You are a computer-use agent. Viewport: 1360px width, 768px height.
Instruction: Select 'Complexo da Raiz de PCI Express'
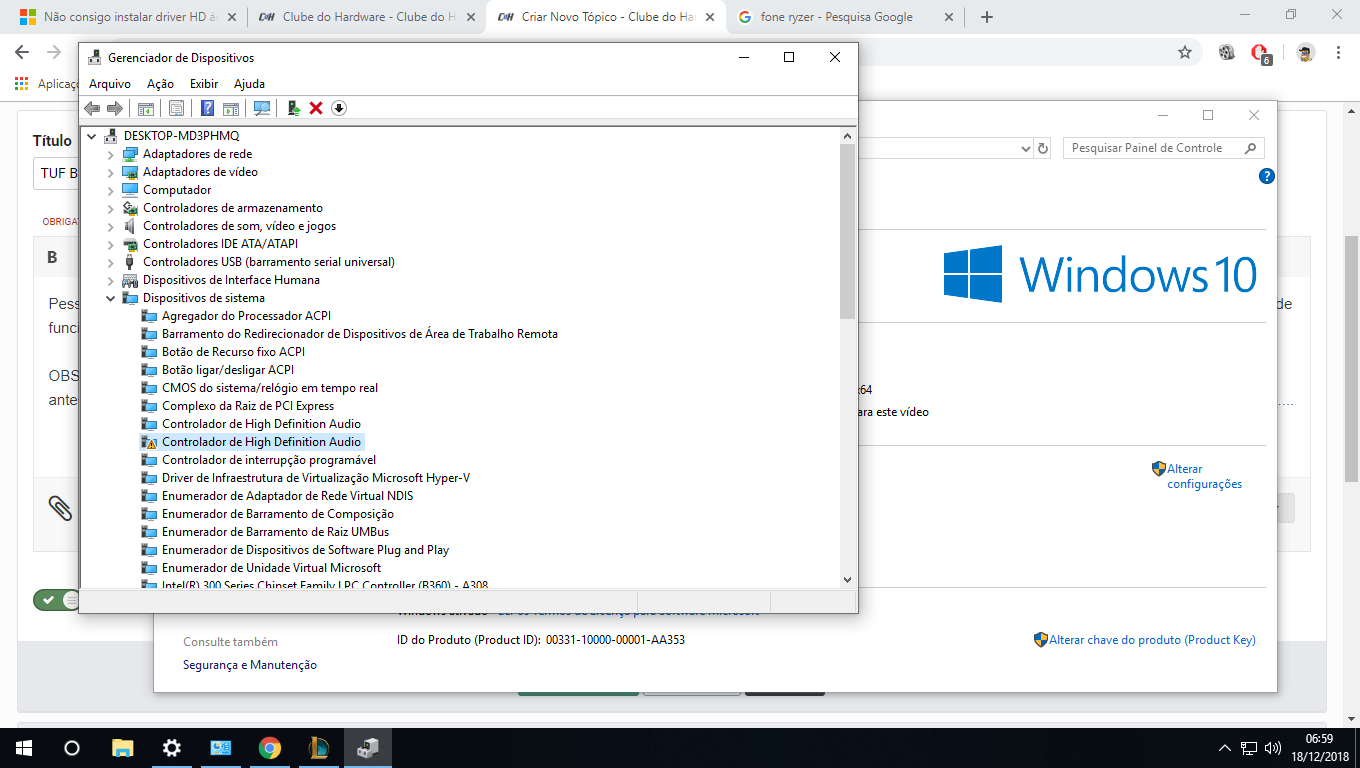pos(248,406)
